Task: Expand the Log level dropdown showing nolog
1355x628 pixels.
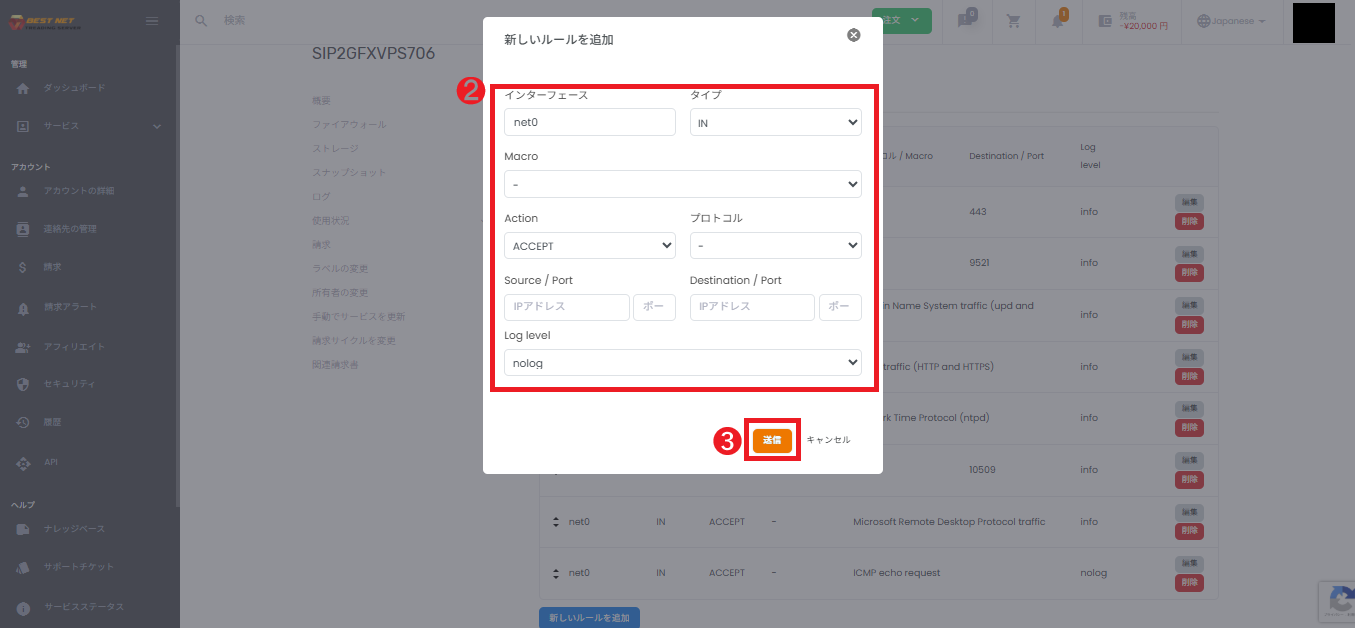Action: [x=682, y=362]
